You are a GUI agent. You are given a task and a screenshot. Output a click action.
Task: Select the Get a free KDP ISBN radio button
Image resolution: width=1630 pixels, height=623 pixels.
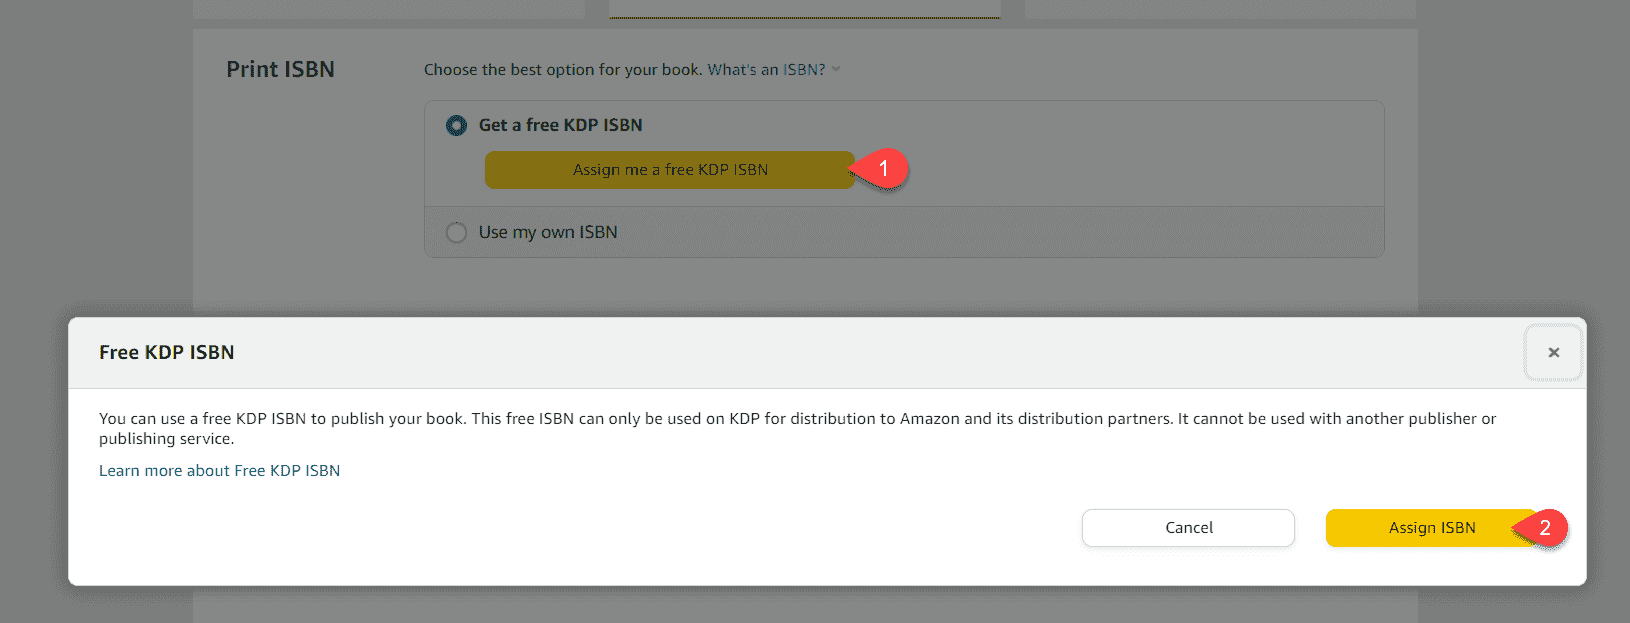pyautogui.click(x=456, y=125)
